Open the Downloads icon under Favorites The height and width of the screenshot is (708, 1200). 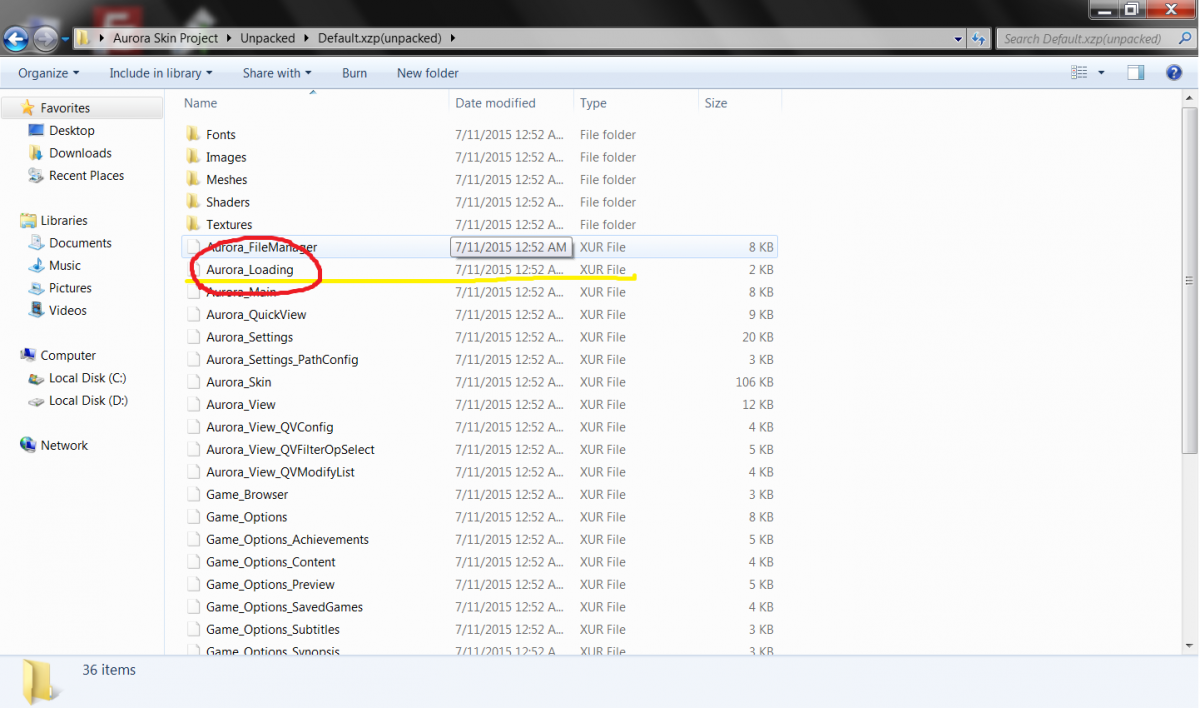[37, 153]
